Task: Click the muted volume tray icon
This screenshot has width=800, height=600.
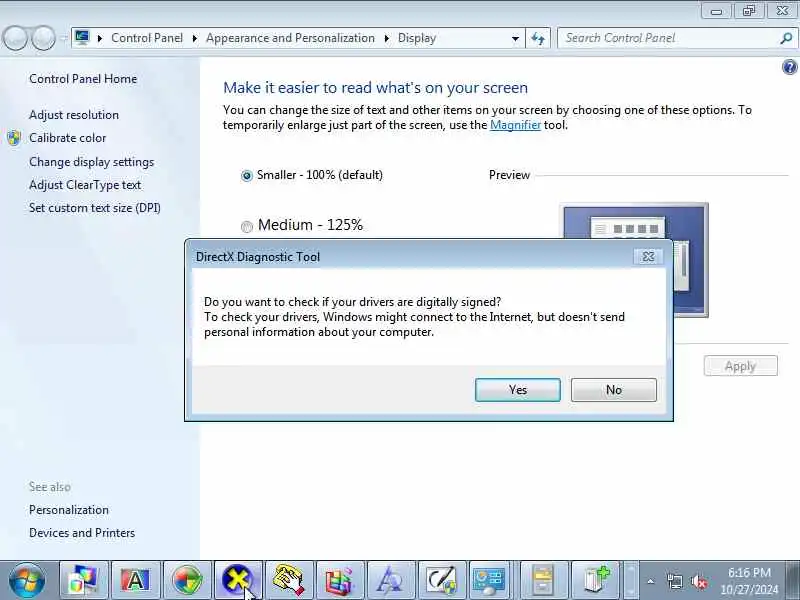Action: click(698, 581)
